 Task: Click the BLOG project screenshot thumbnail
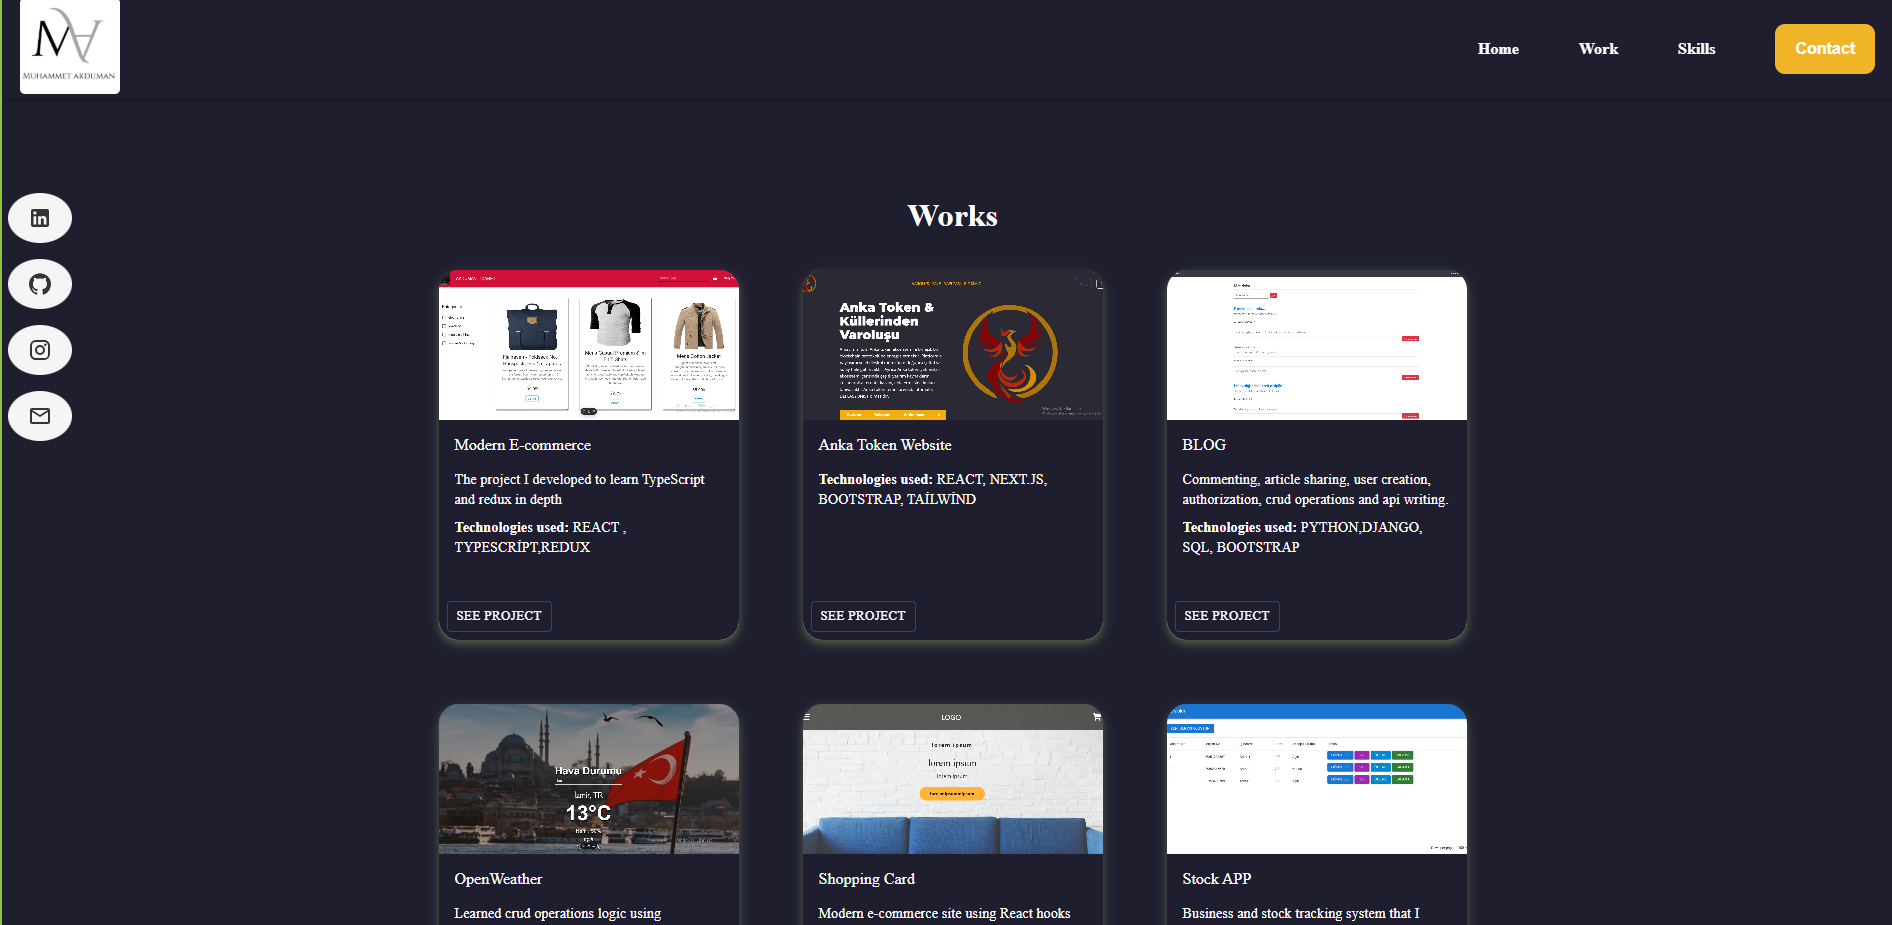pyautogui.click(x=1316, y=345)
